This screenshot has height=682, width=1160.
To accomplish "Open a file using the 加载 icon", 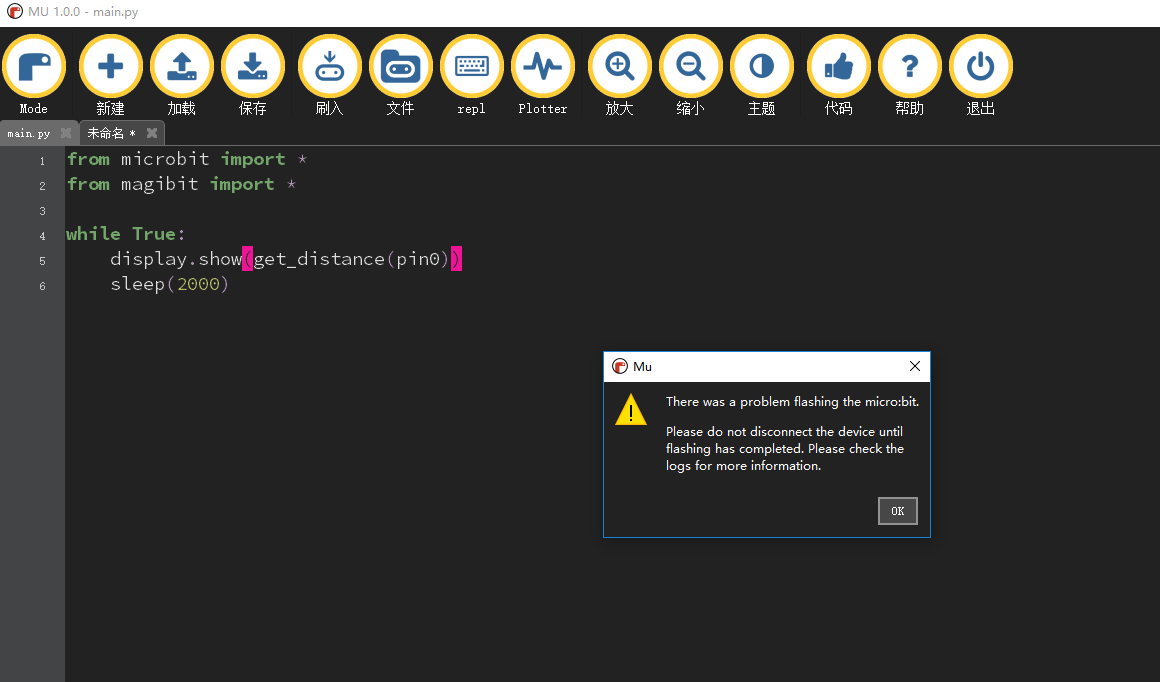I will (181, 66).
